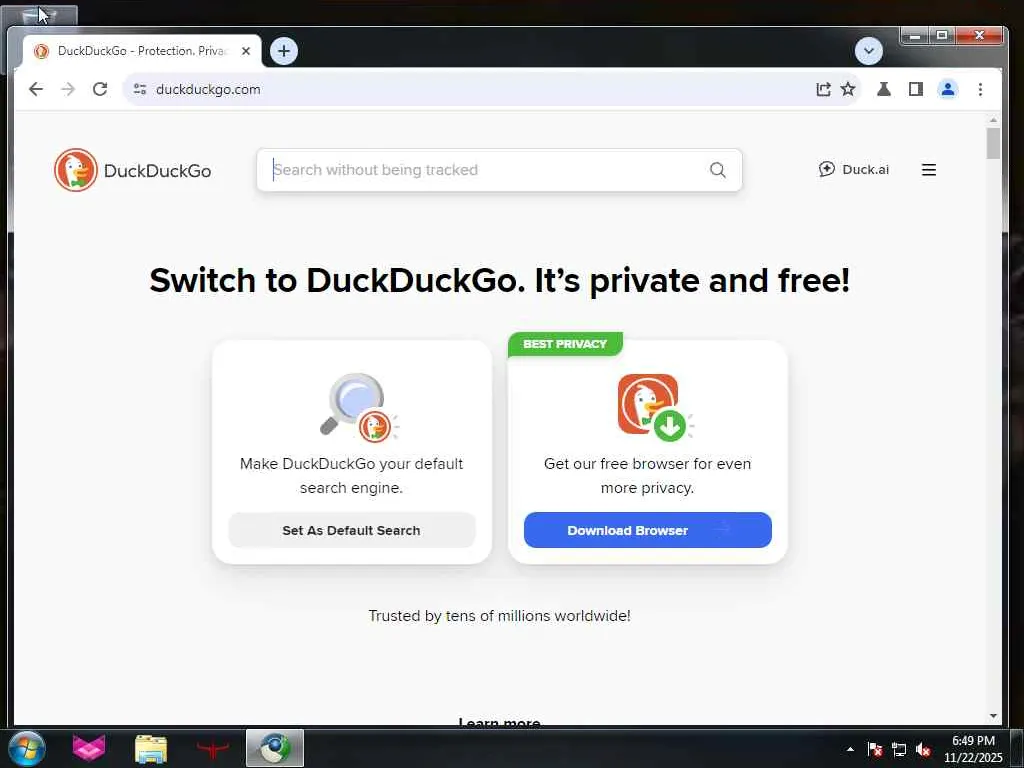This screenshot has height=768, width=1024.
Task: Click the magnifying glass default search illustration
Action: 359,408
